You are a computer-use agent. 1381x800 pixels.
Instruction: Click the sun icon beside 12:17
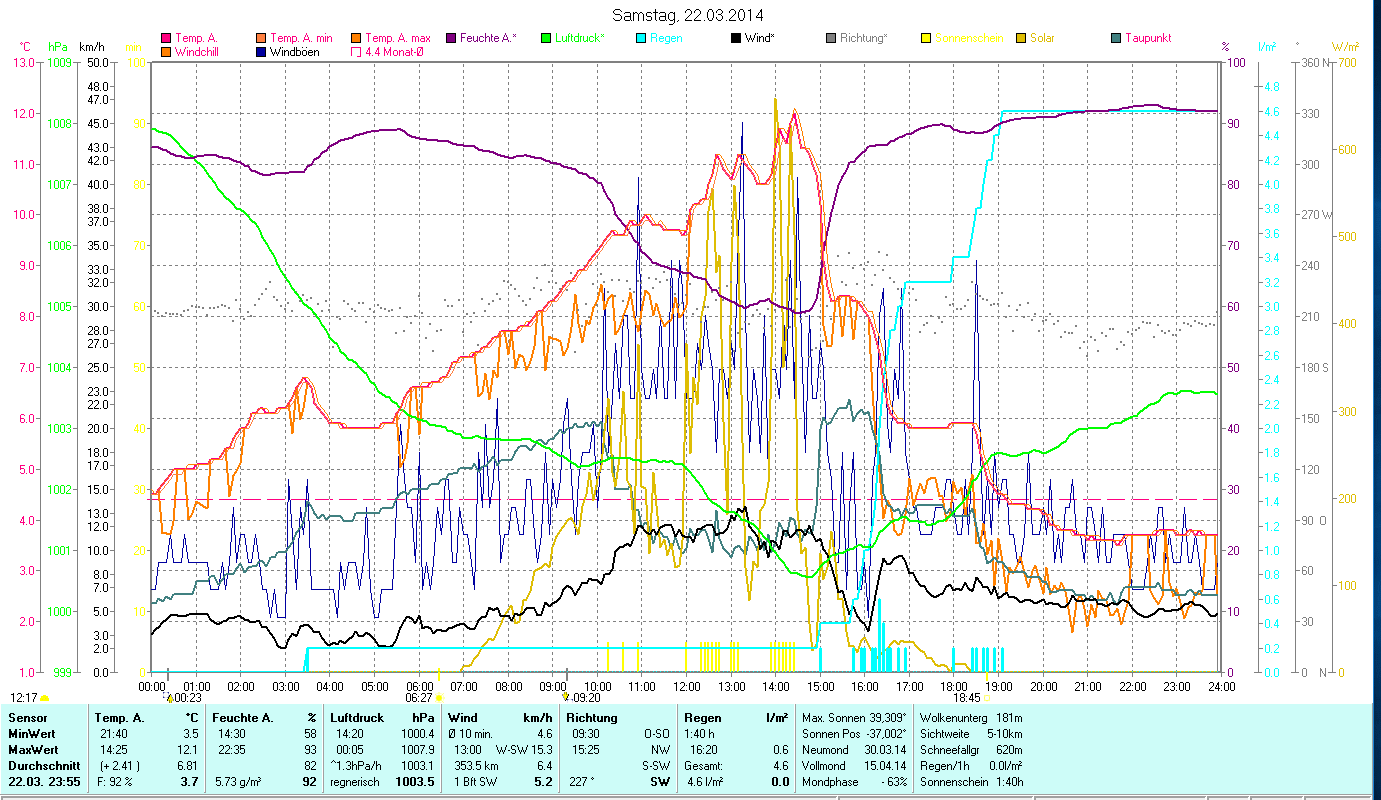pos(45,698)
